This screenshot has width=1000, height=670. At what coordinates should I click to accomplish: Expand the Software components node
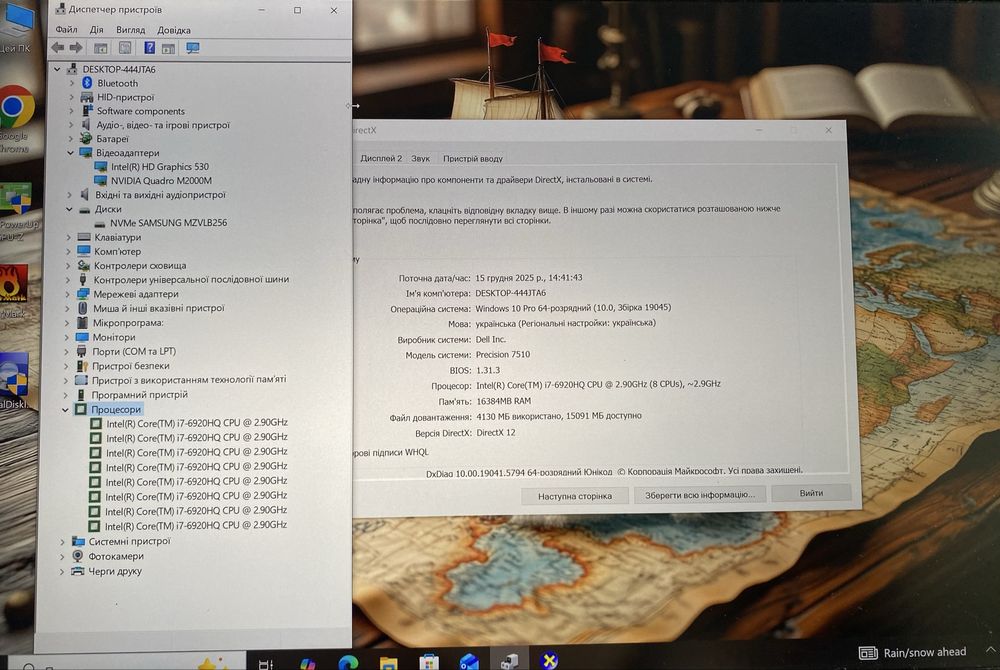pos(71,111)
